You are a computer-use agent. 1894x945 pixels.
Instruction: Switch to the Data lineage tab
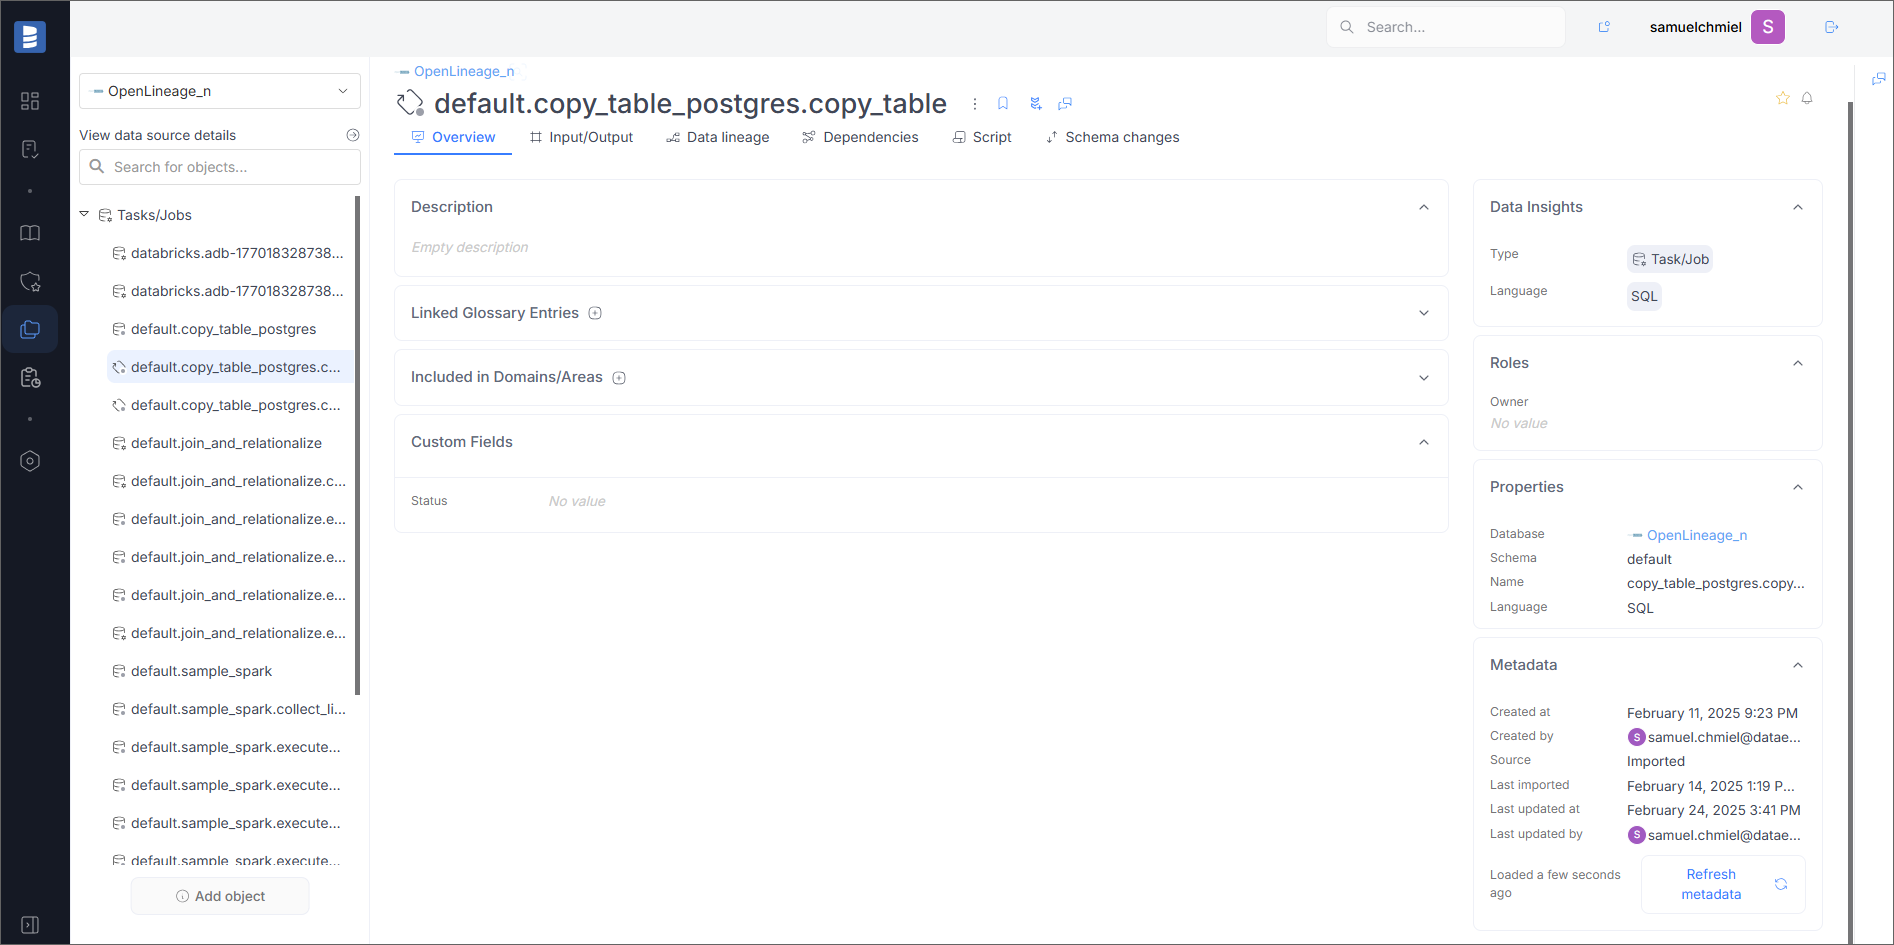(718, 137)
